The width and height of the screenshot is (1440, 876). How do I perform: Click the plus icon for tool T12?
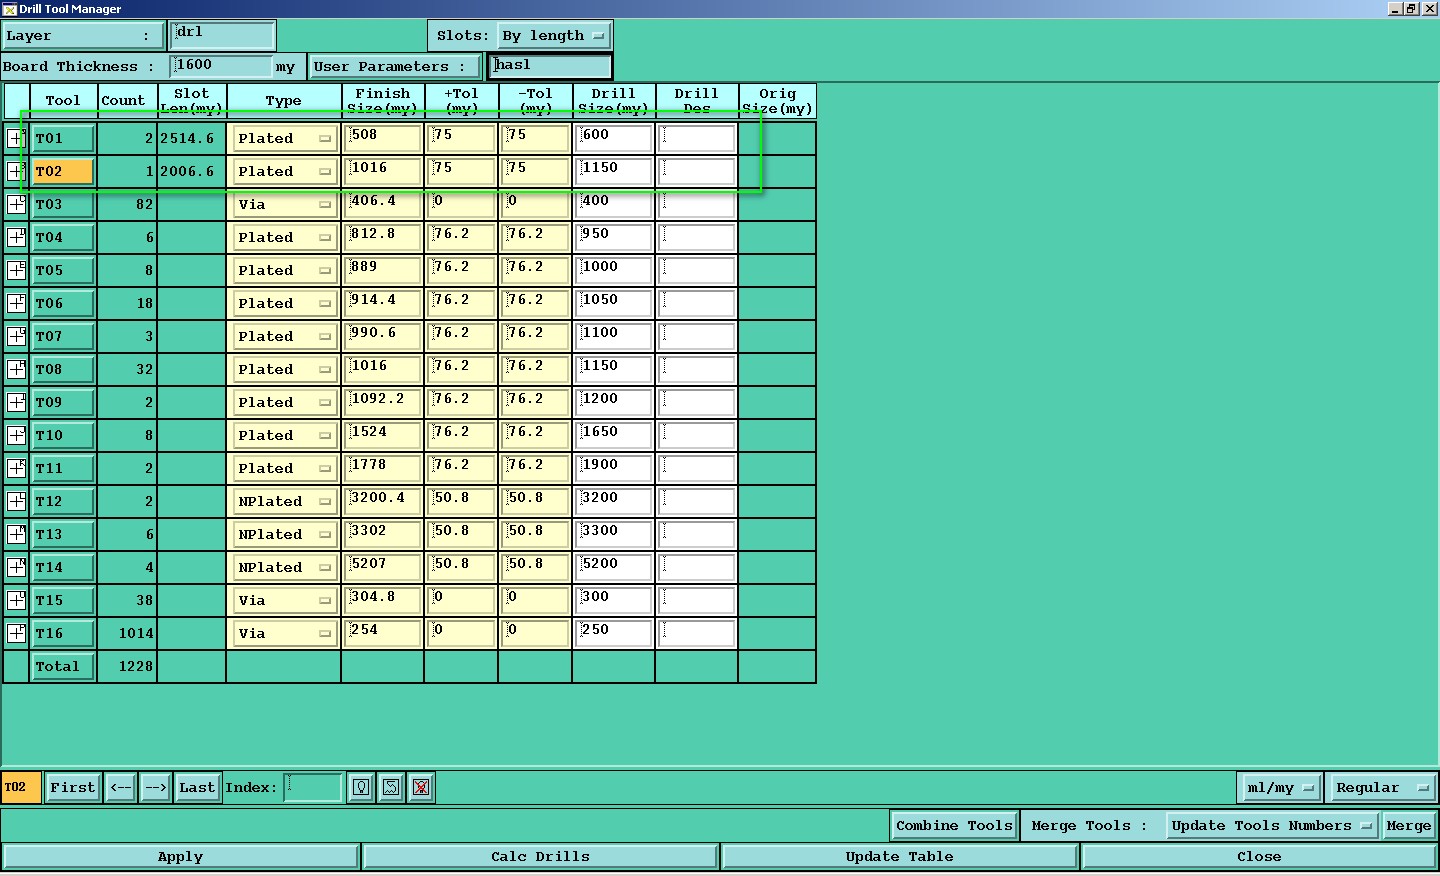16,501
